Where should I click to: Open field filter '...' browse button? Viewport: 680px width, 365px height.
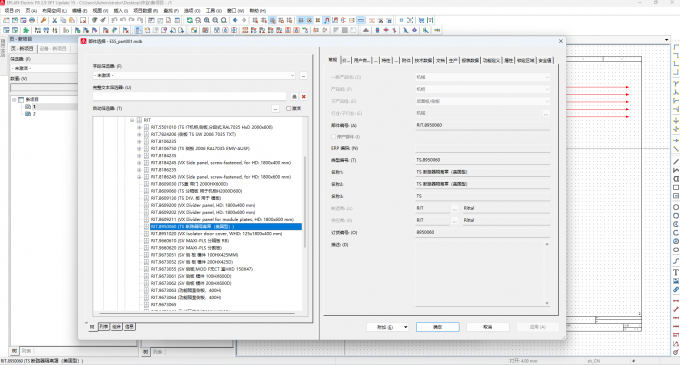304,75
